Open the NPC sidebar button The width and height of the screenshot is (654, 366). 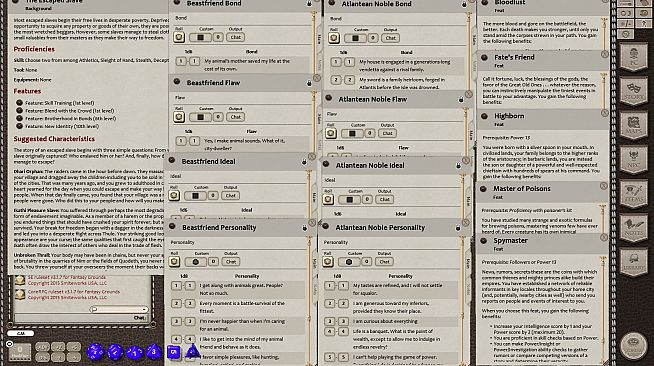point(634,160)
